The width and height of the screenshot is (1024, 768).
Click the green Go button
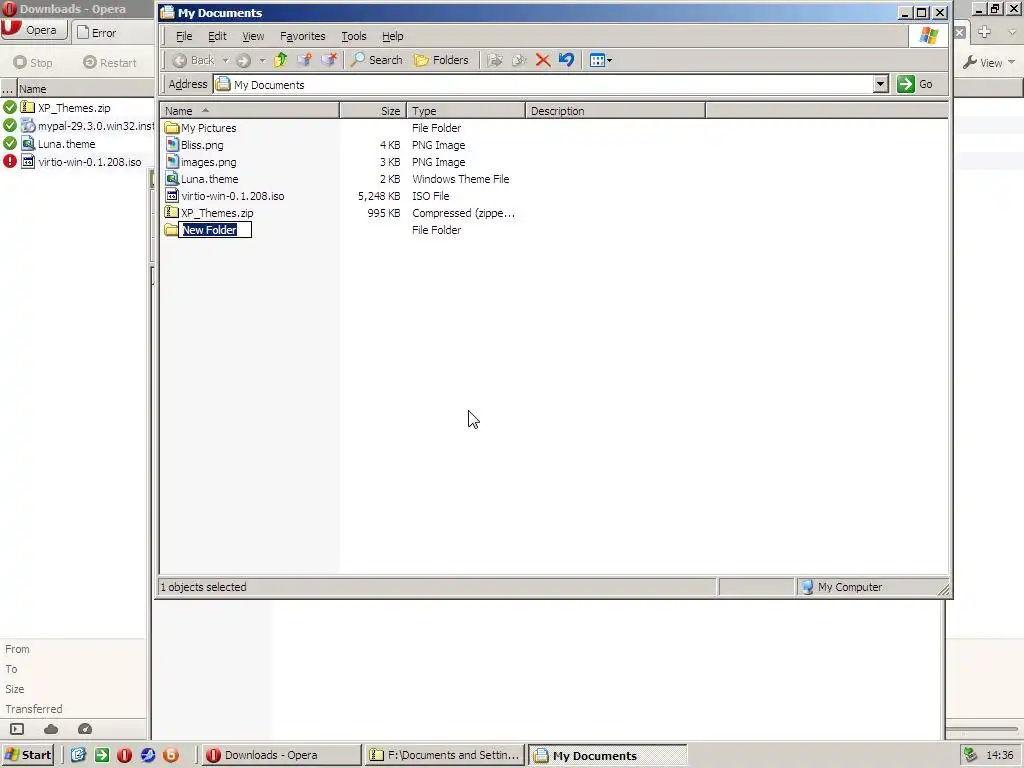pos(915,84)
